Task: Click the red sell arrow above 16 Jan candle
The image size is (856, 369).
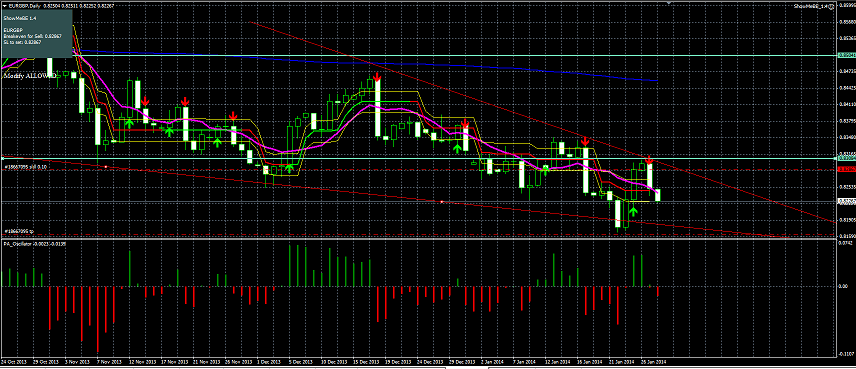Action: point(585,141)
